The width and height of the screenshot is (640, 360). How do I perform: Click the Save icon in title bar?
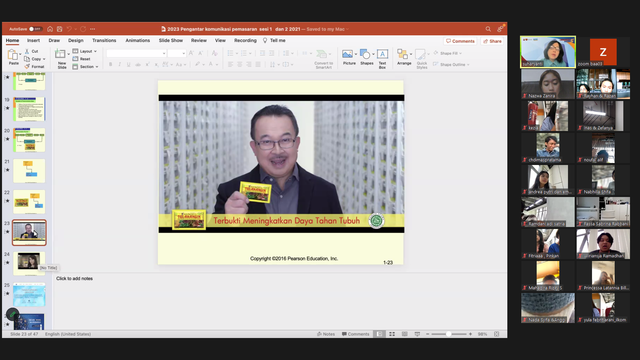pyautogui.click(x=60, y=29)
